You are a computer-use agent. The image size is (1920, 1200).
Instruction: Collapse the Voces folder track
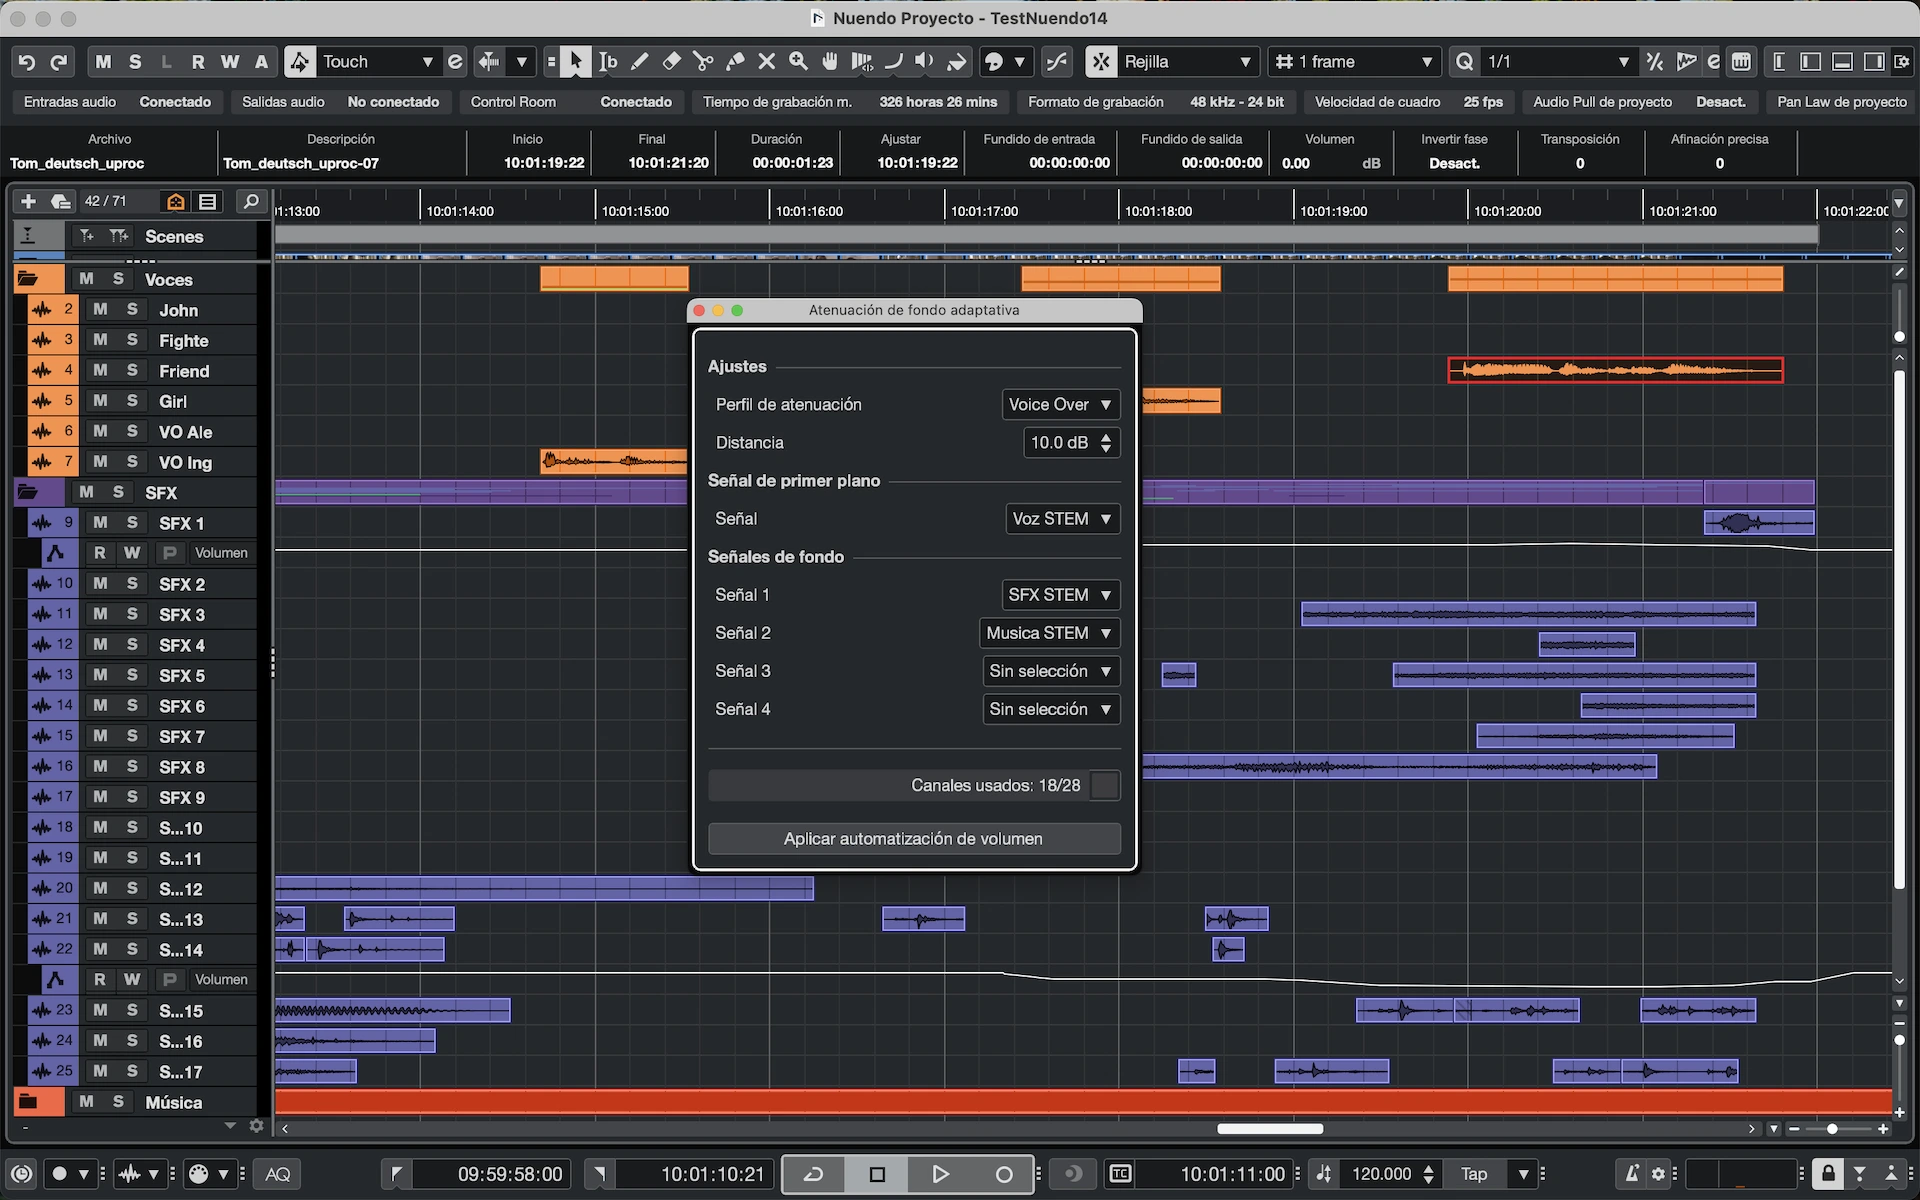[x=27, y=279]
